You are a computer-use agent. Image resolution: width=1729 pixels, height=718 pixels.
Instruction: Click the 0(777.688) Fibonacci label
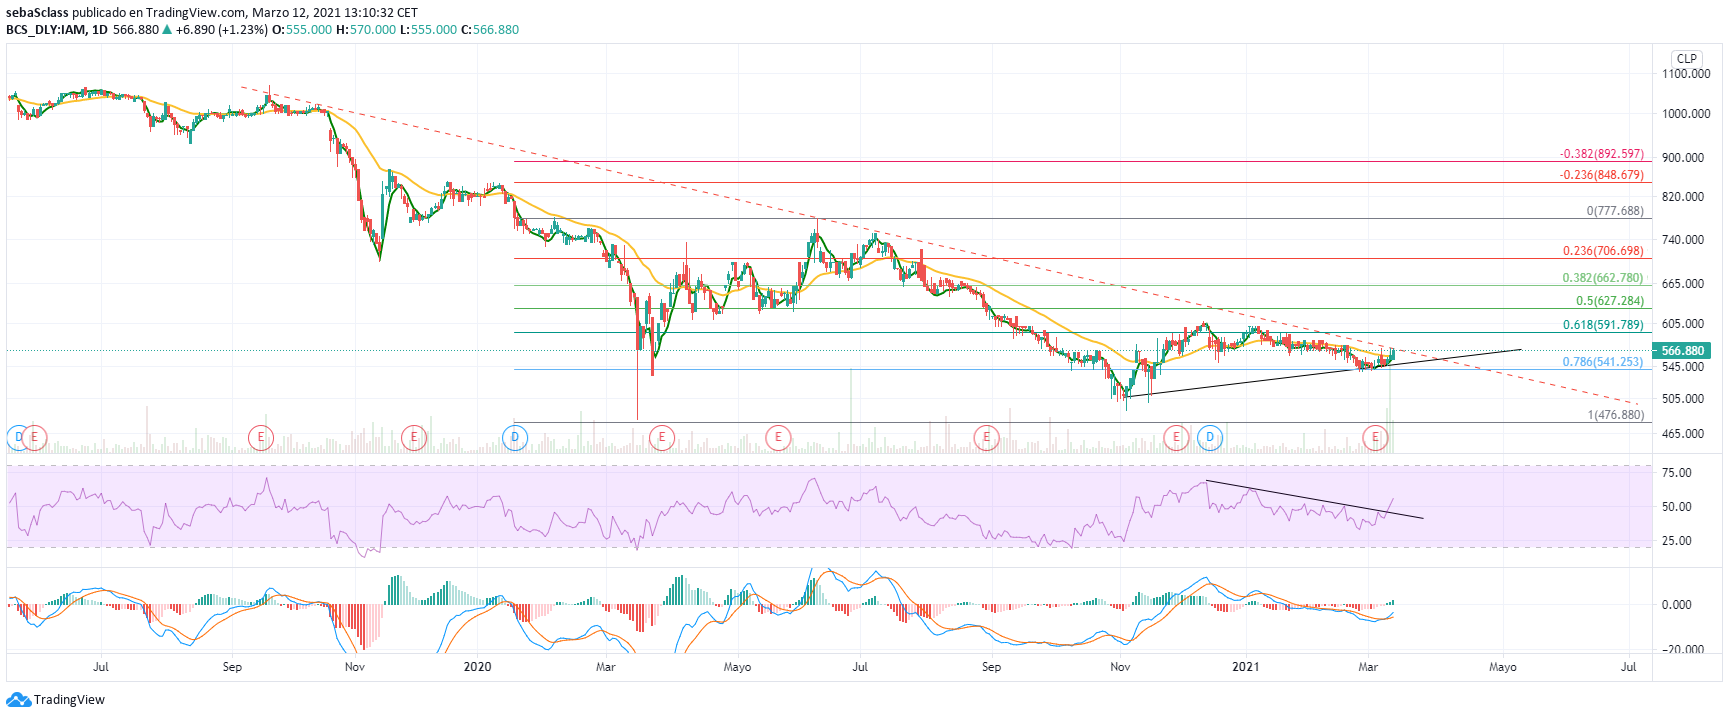tap(1615, 211)
